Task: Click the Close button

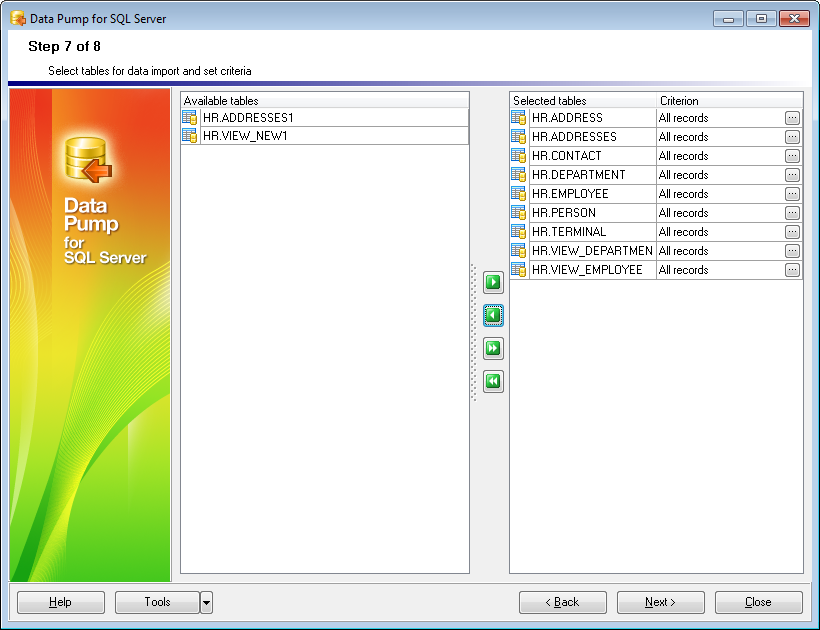Action: pos(758,602)
